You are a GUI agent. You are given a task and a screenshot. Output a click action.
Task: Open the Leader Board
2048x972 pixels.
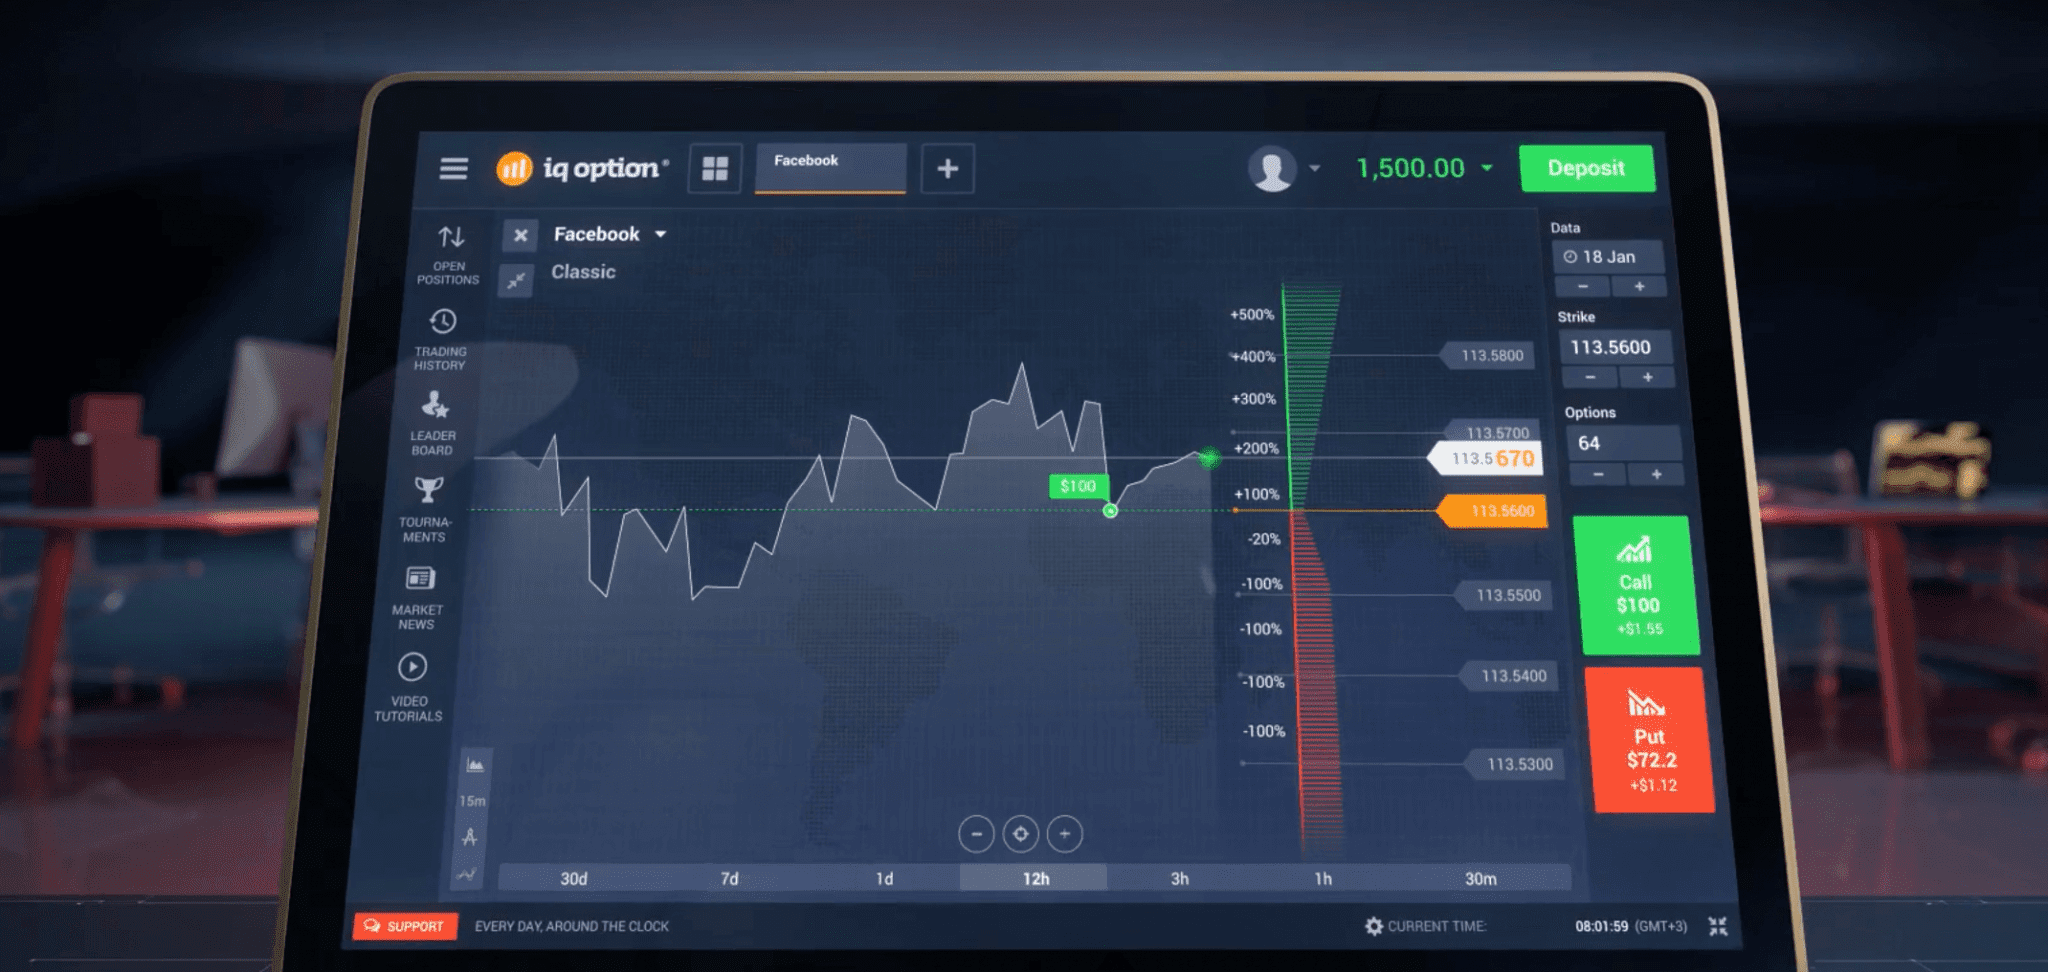coord(433,423)
